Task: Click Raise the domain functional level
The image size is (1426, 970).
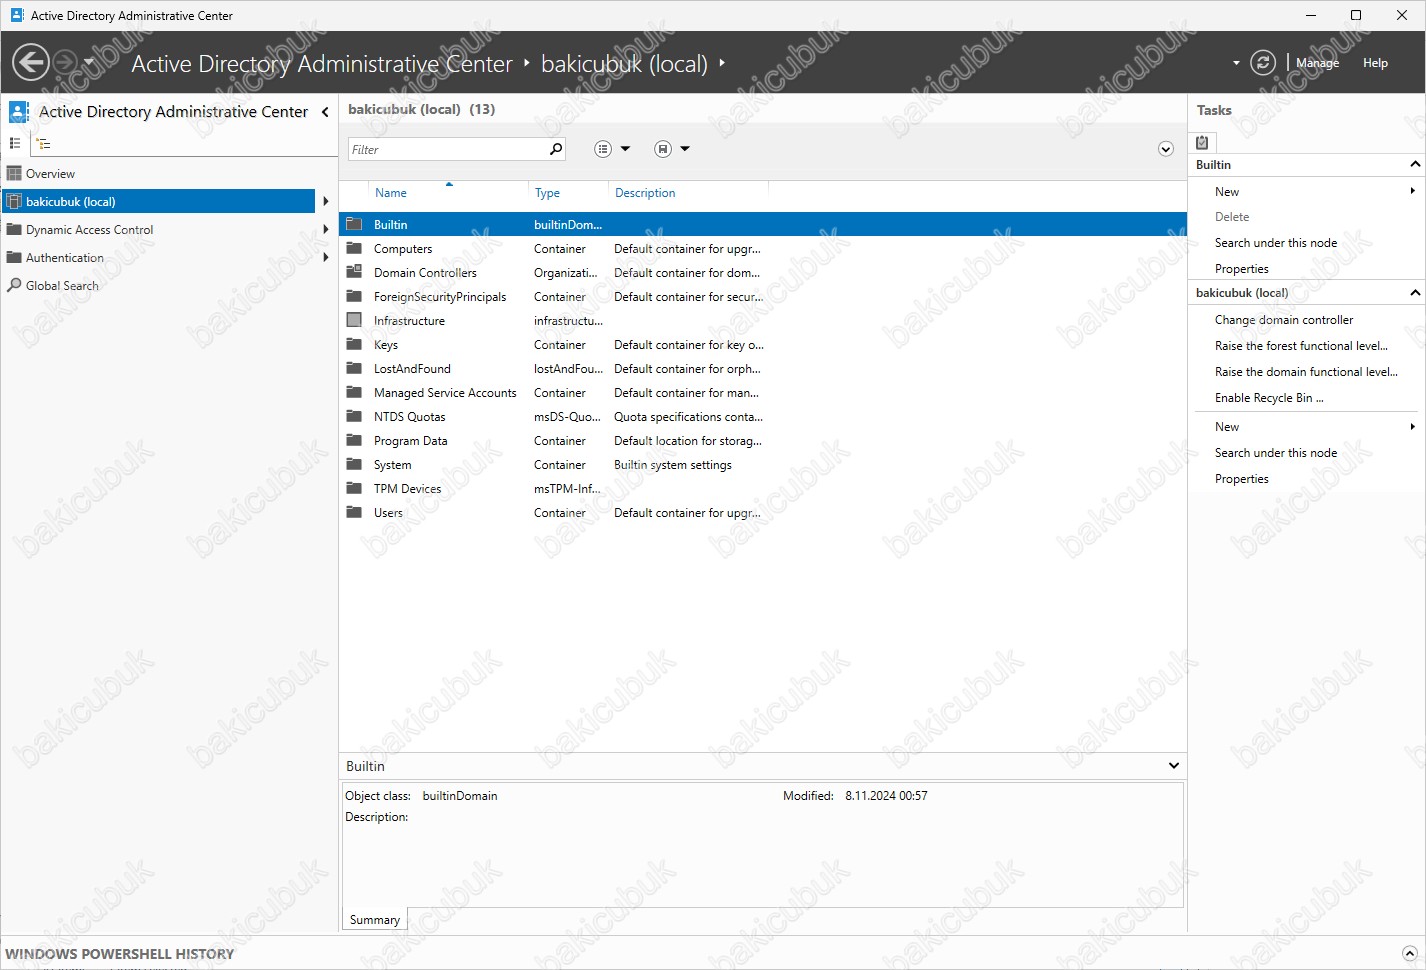Action: (1306, 372)
